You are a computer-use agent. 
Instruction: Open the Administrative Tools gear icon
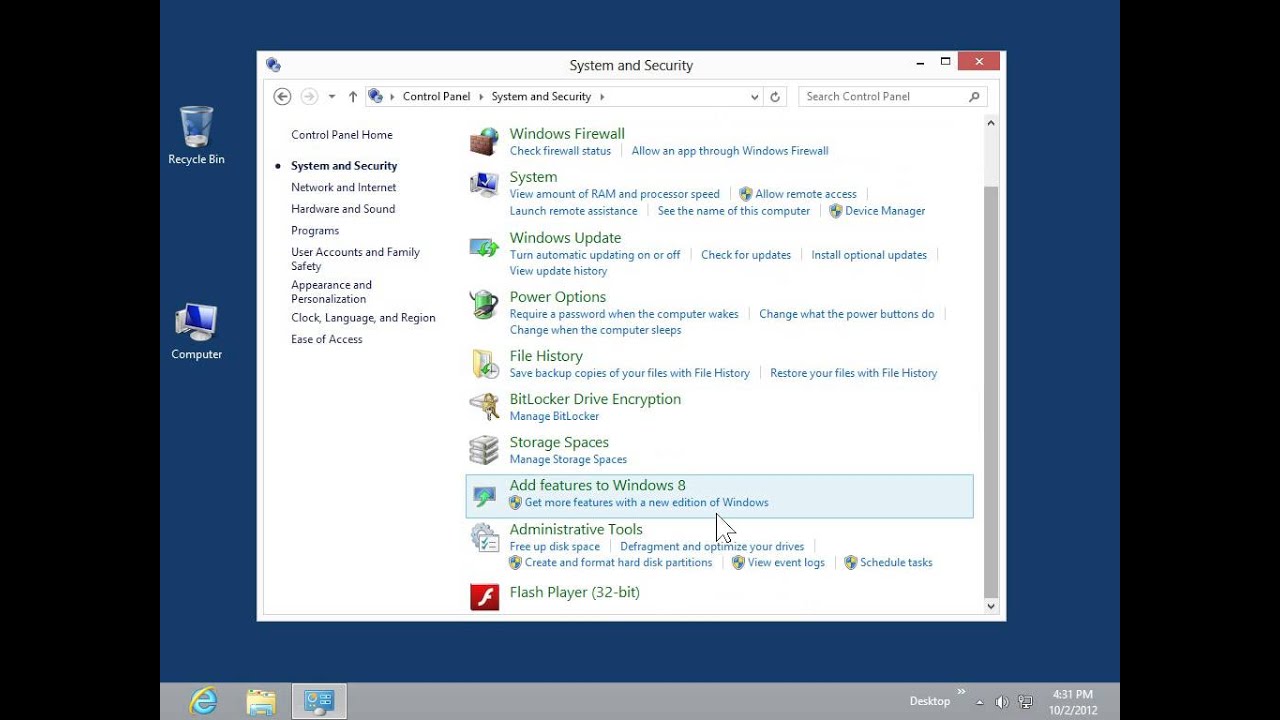tap(484, 538)
